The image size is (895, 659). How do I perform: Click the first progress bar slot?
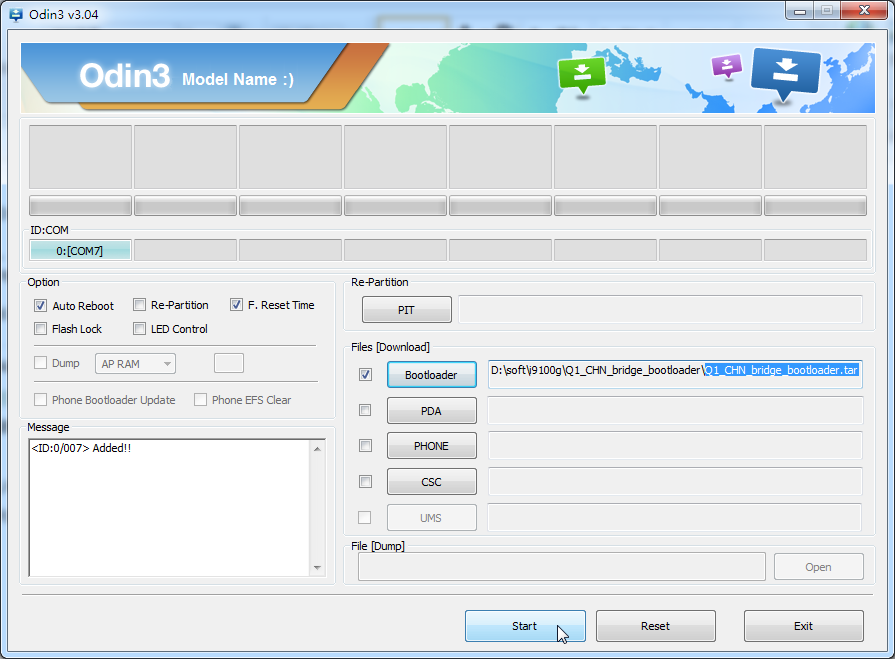(x=80, y=205)
